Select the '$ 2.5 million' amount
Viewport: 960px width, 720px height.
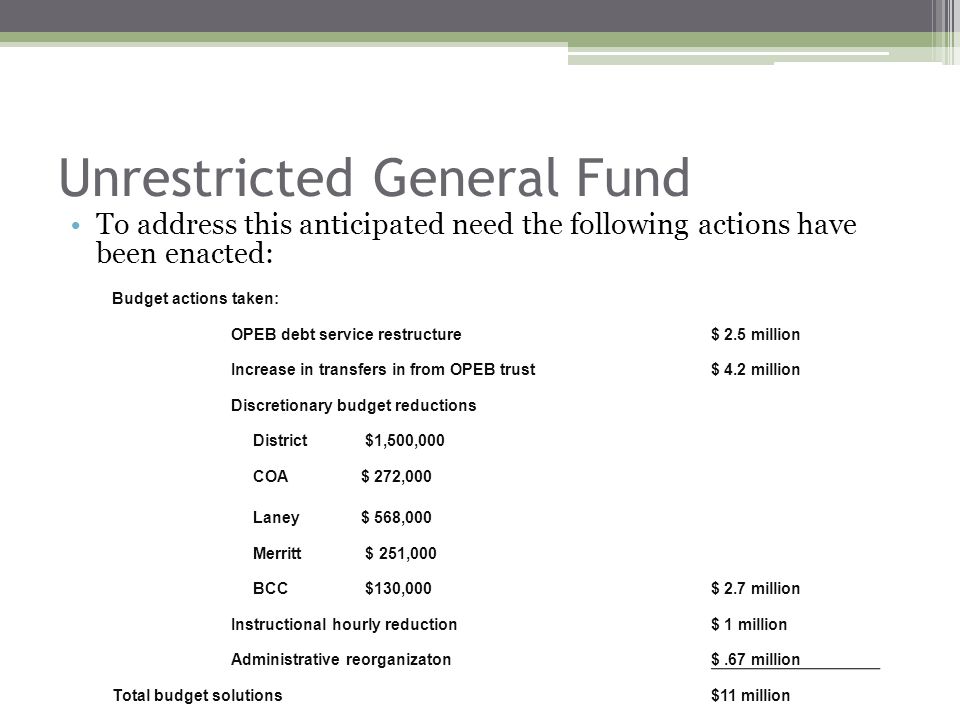[x=756, y=334]
